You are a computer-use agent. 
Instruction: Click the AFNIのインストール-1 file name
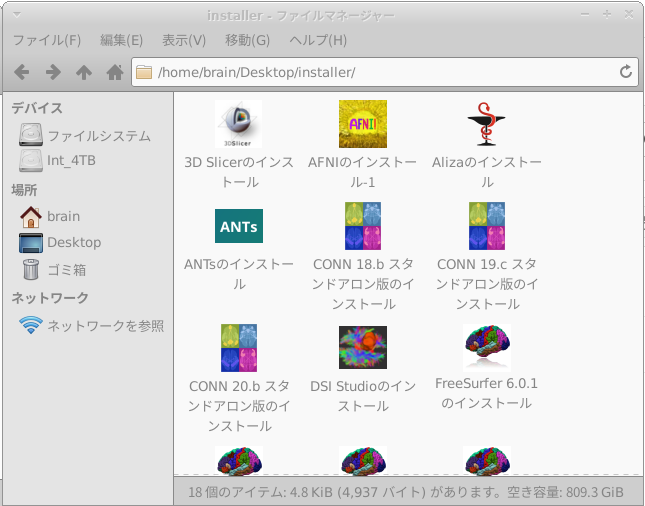pyautogui.click(x=362, y=172)
